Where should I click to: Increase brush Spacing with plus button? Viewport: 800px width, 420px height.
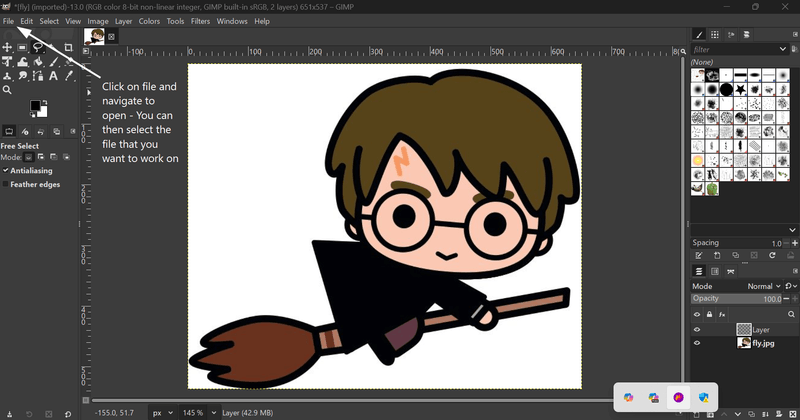click(x=795, y=243)
